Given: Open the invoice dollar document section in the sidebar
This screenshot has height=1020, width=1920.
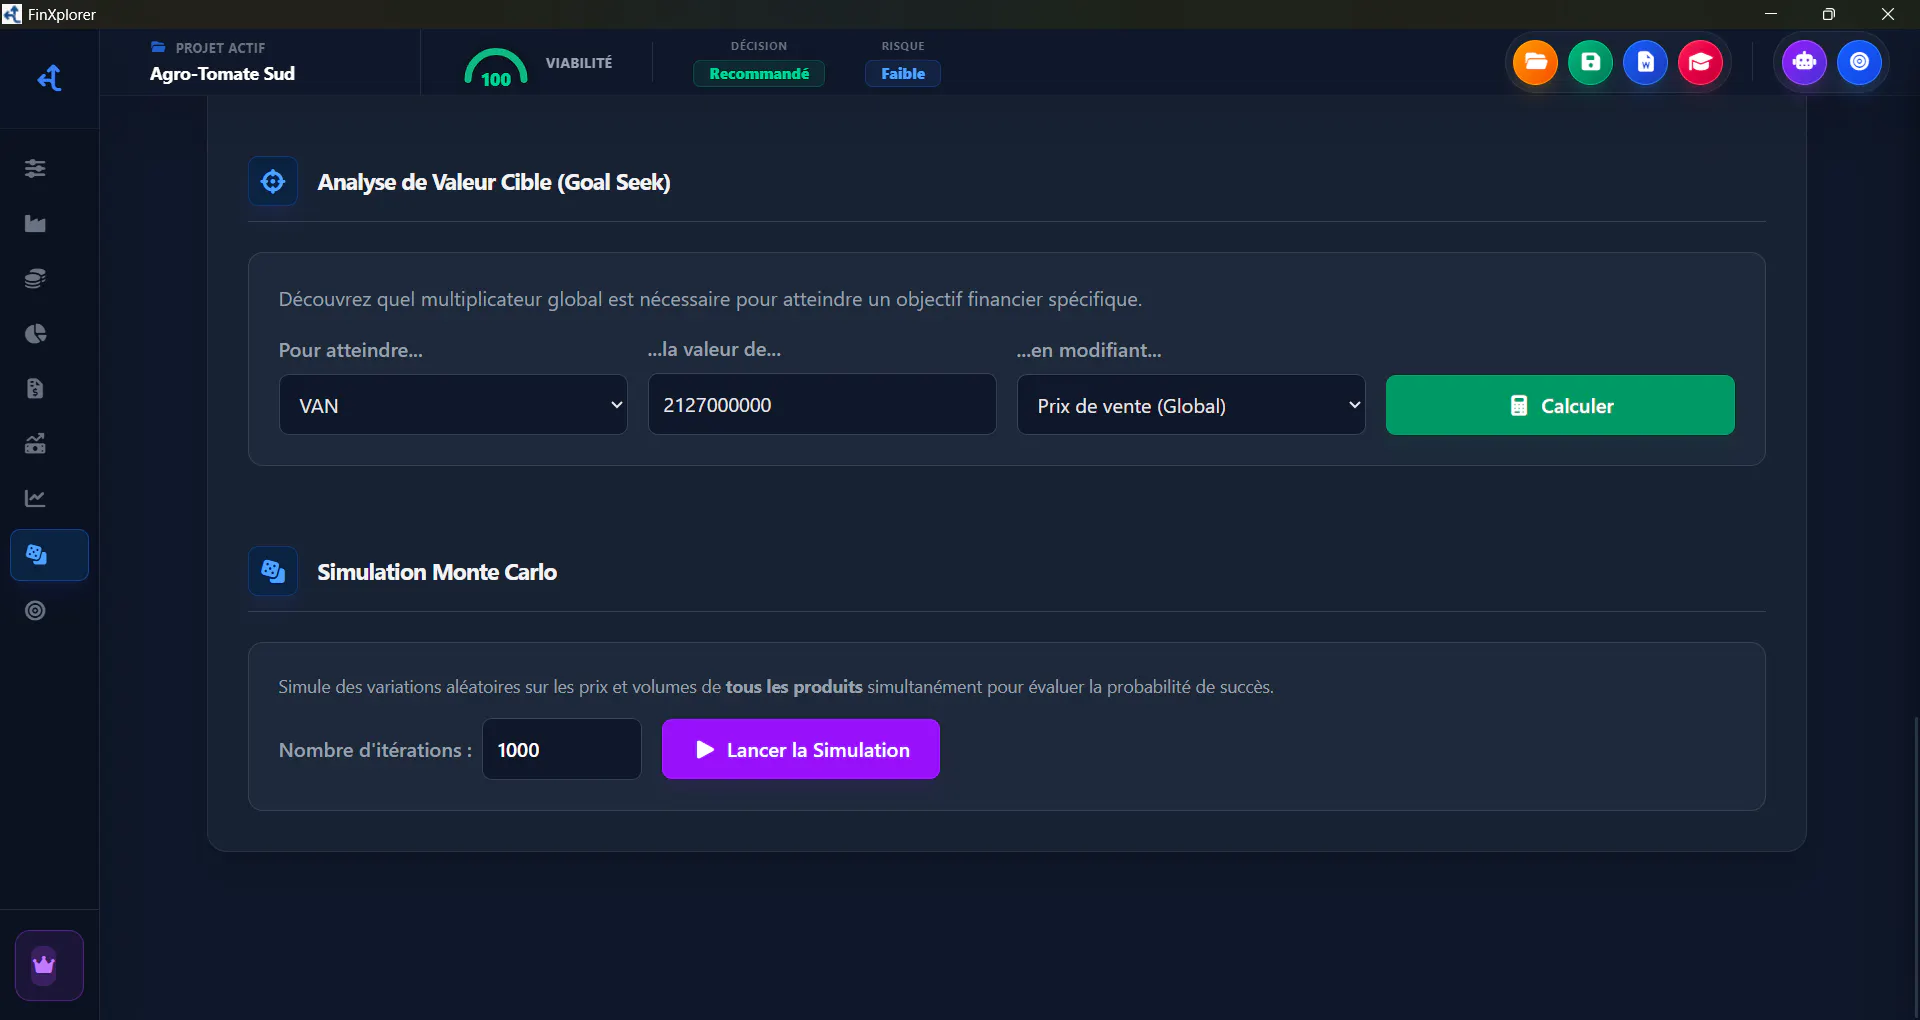Looking at the screenshot, I should [x=35, y=388].
